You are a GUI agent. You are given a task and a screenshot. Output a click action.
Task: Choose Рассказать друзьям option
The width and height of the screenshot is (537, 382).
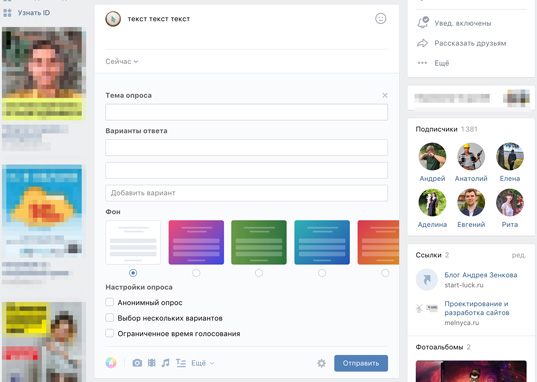[x=470, y=43]
